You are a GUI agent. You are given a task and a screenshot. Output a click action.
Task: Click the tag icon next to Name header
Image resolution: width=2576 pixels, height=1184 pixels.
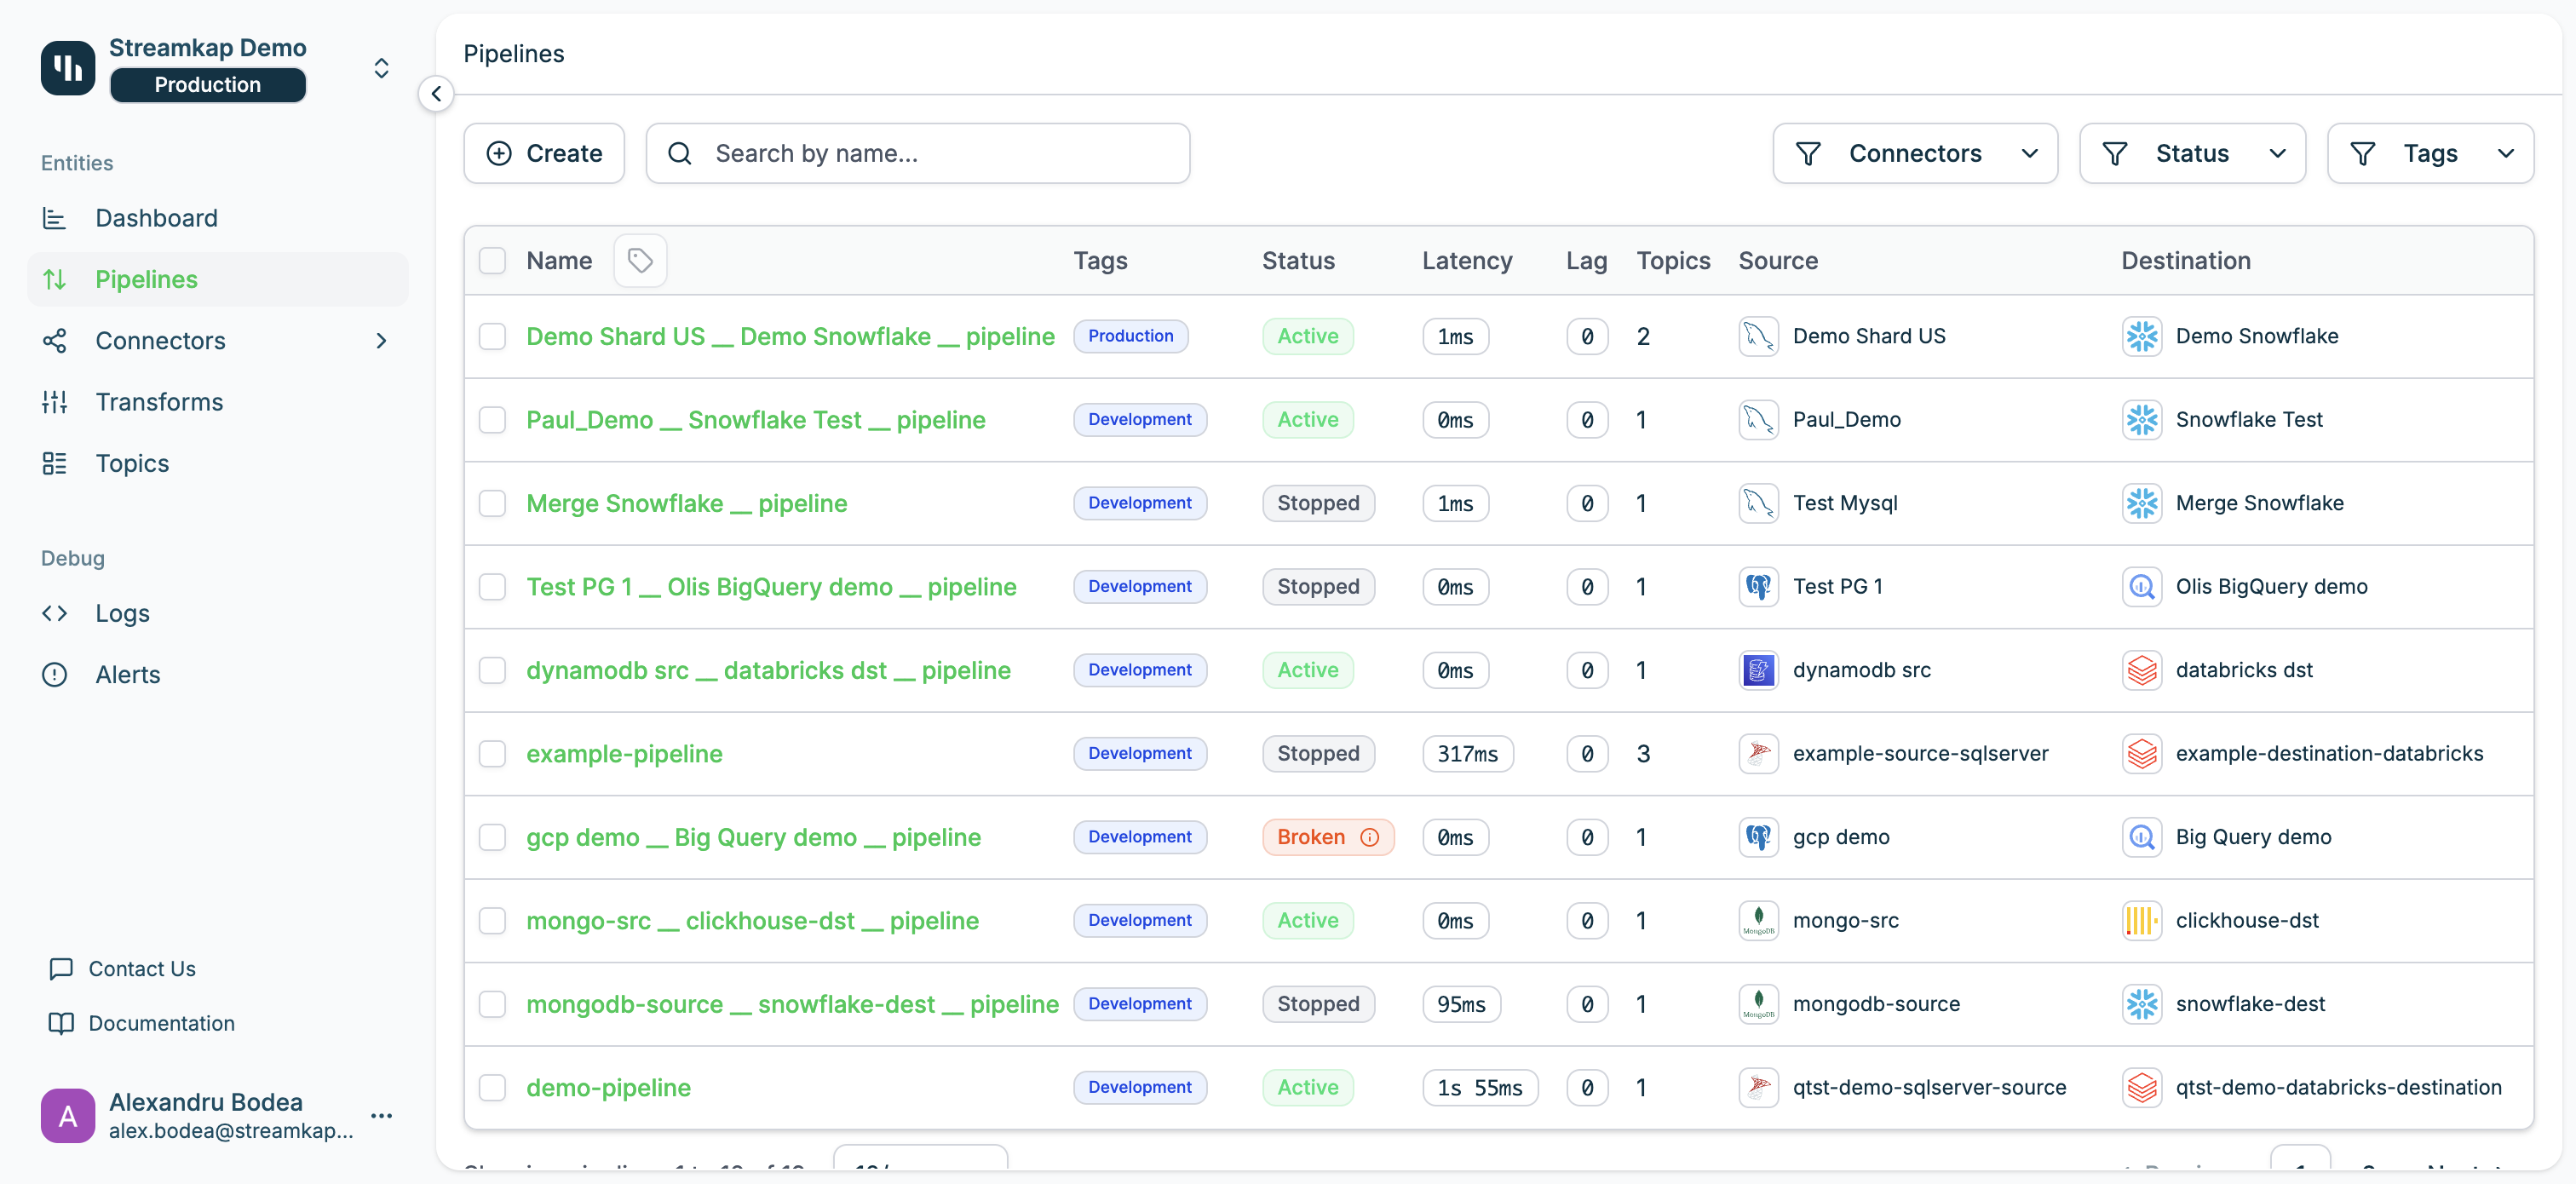(x=640, y=261)
